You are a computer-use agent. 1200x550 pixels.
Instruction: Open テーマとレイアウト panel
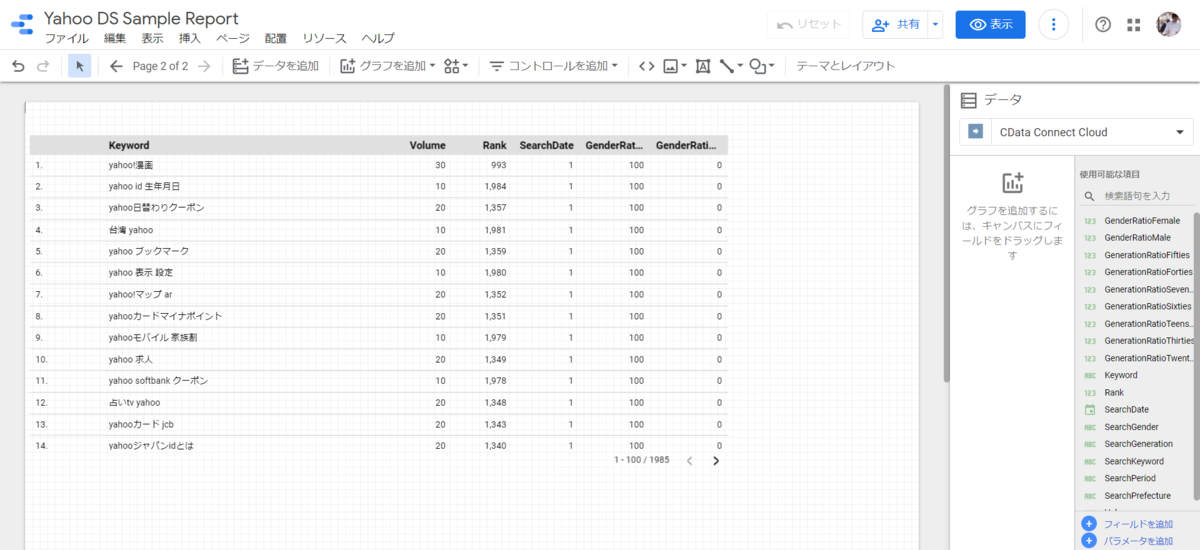[x=845, y=66]
